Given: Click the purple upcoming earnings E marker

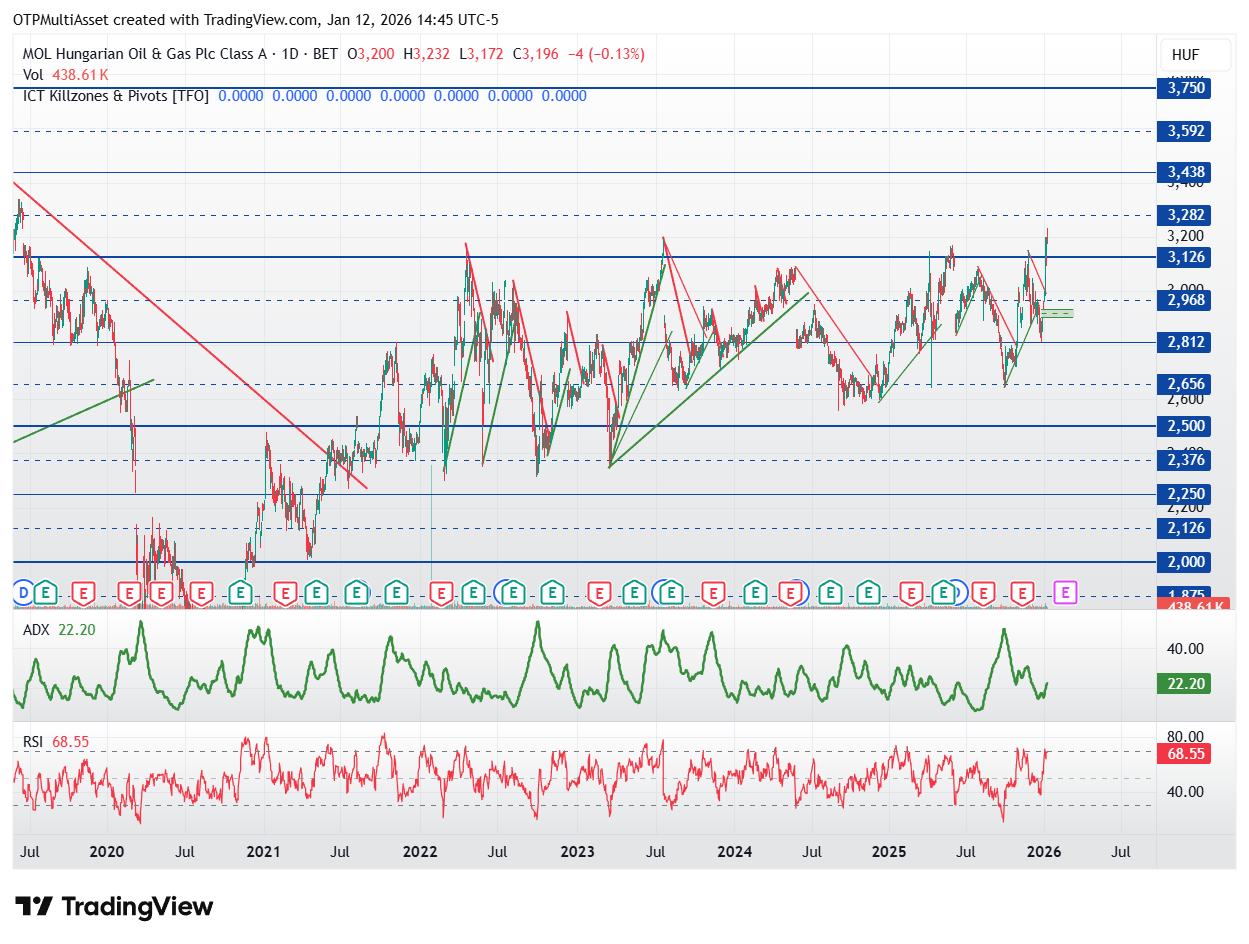Looking at the screenshot, I should pos(1065,593).
